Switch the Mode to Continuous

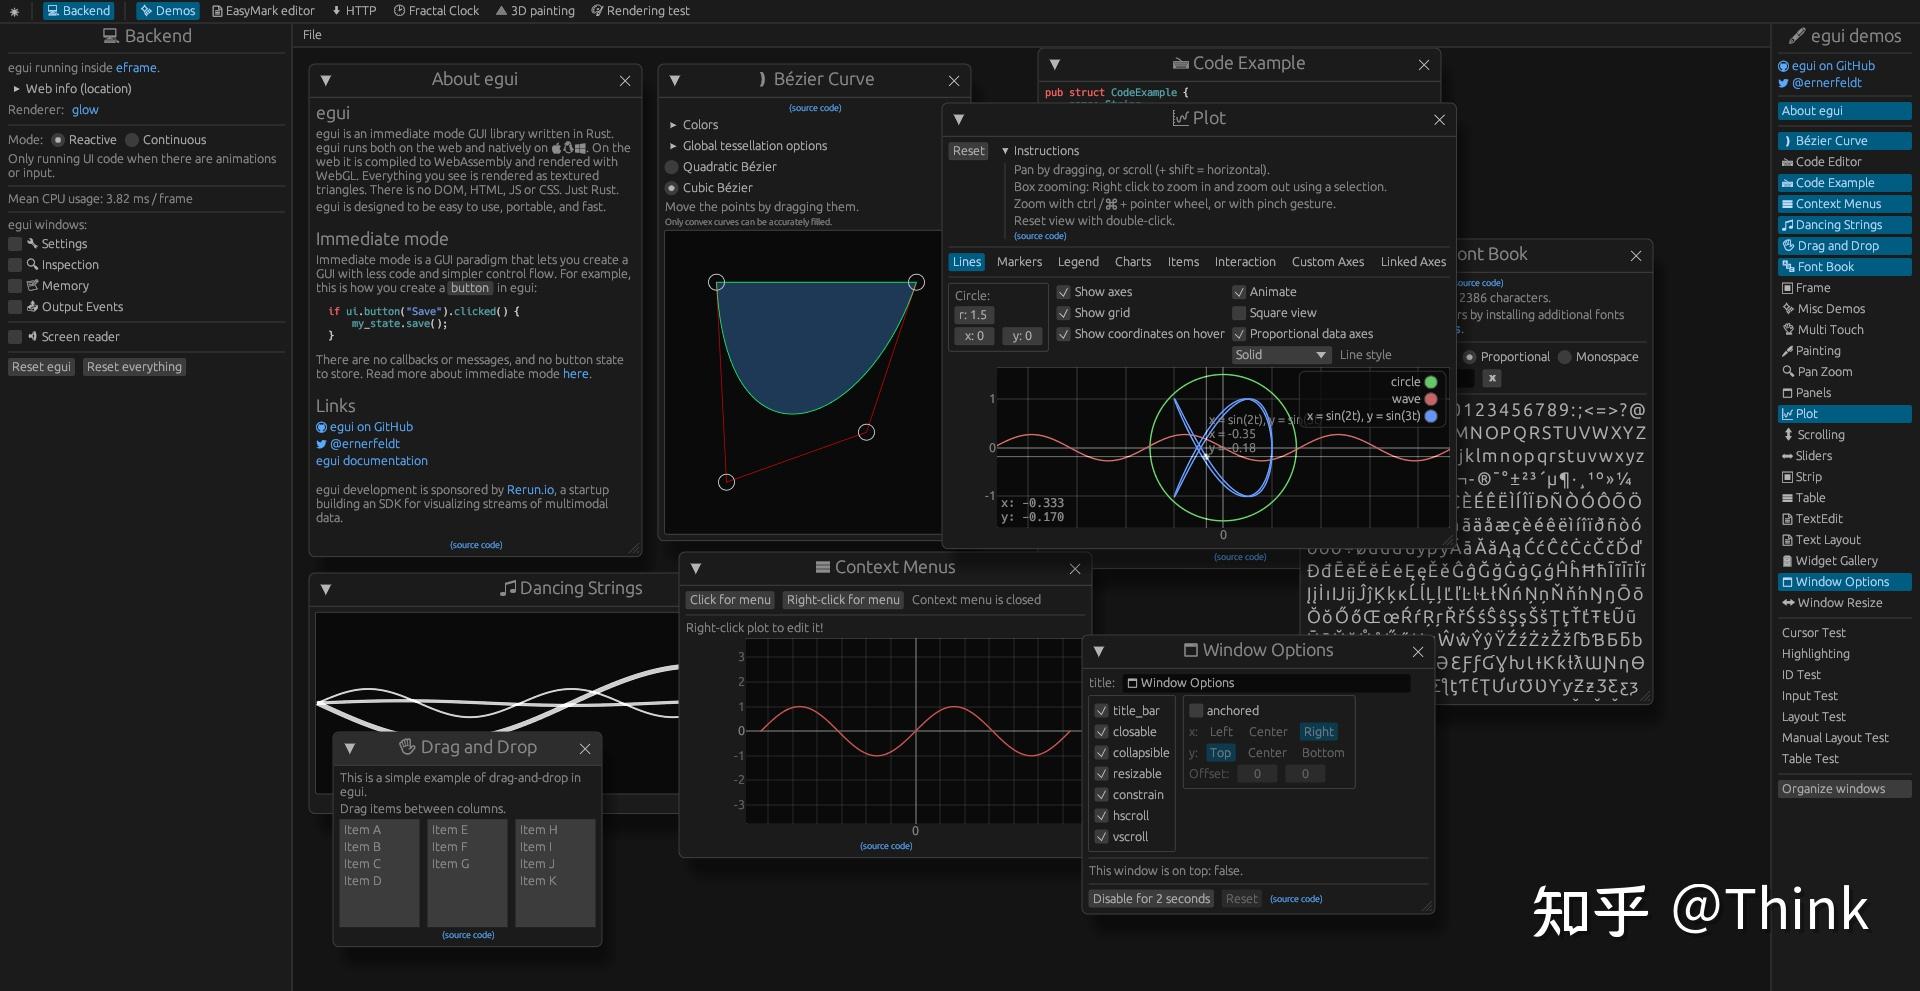[131, 139]
